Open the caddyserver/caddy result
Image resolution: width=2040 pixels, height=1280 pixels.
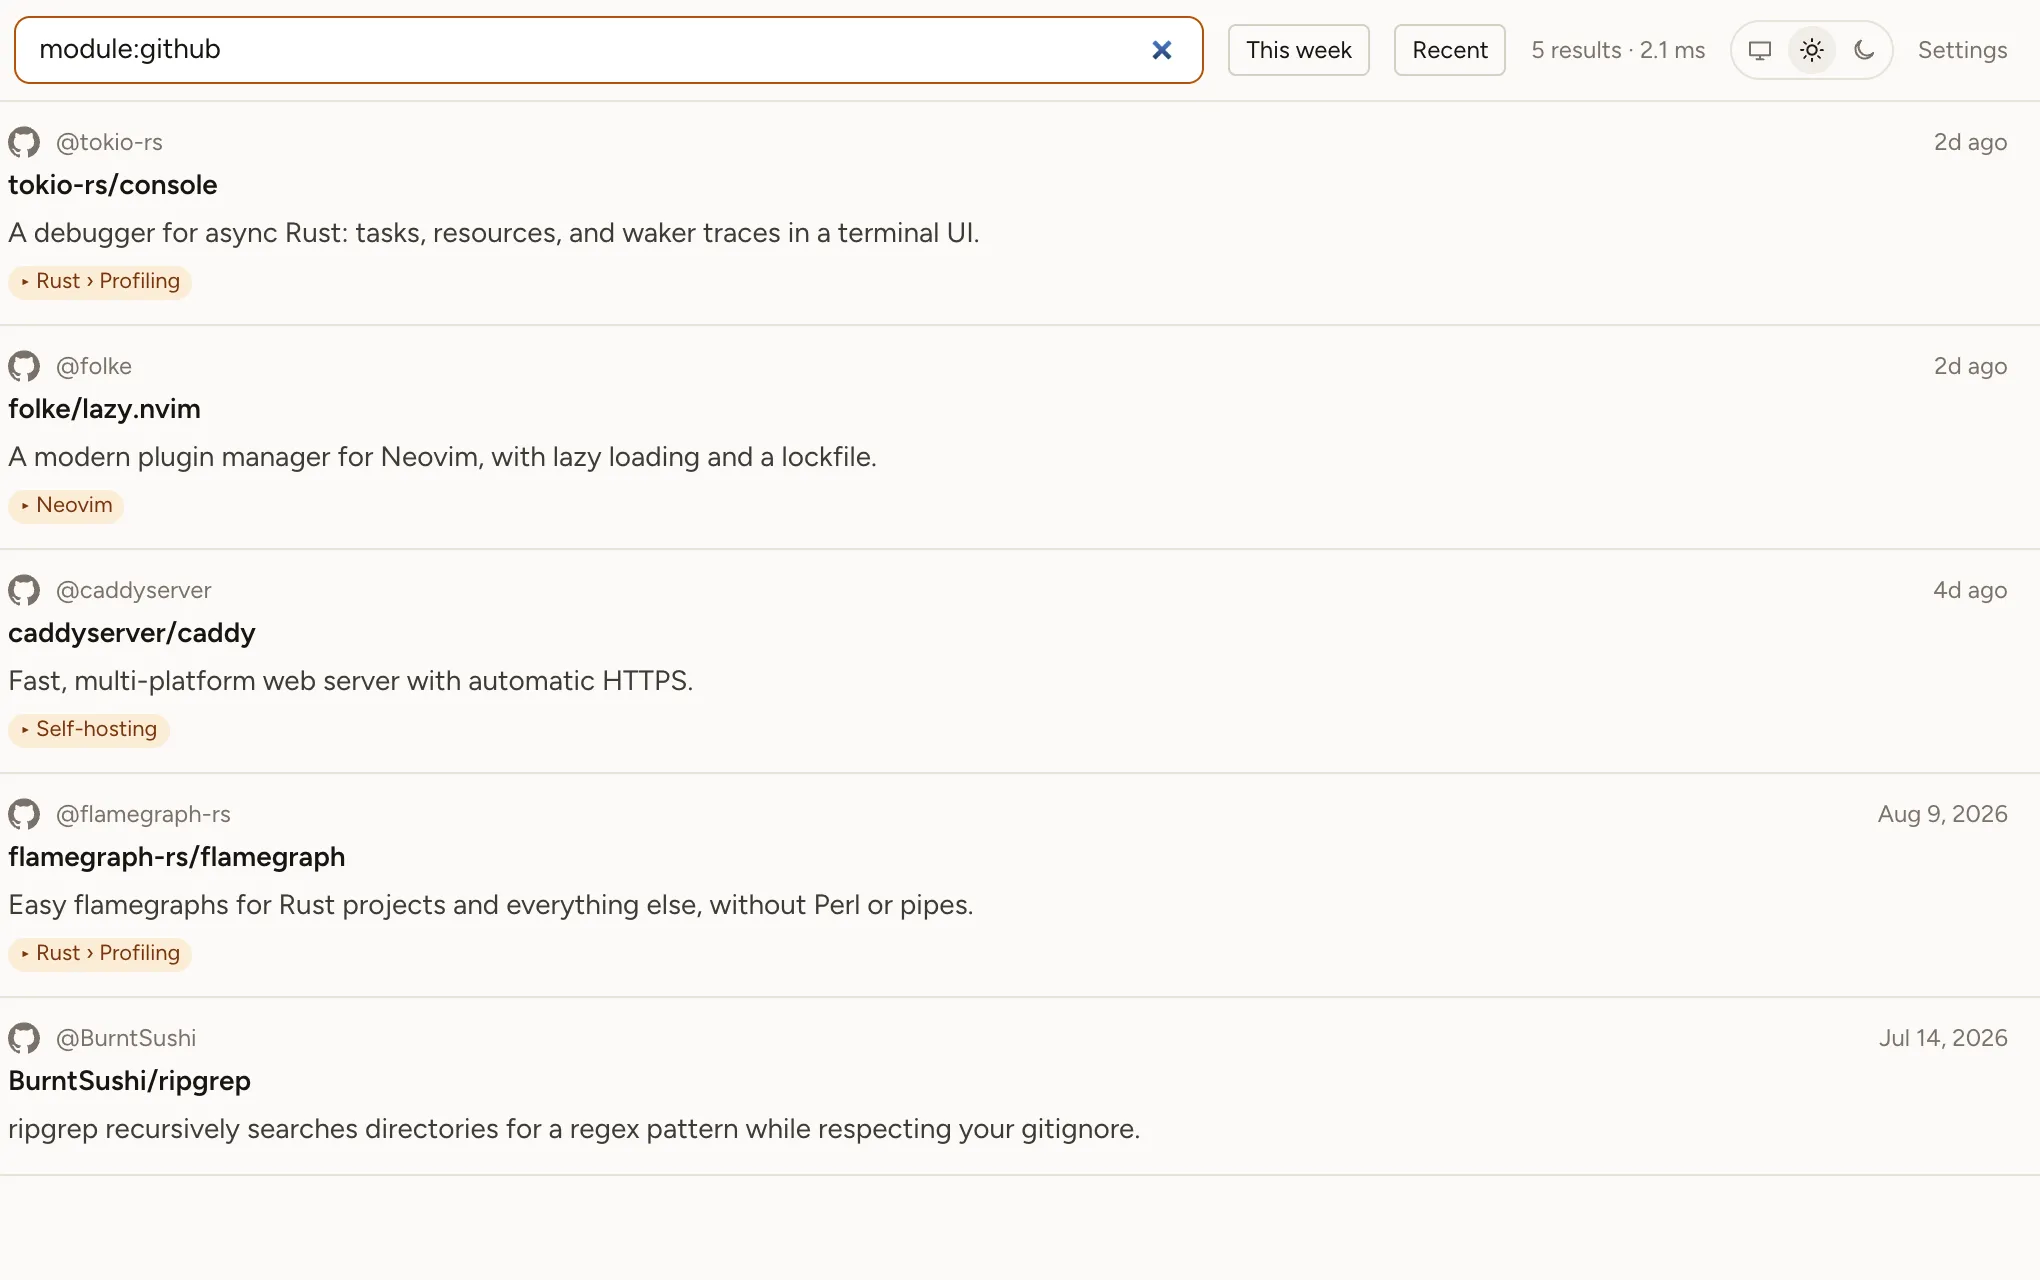[x=132, y=633]
